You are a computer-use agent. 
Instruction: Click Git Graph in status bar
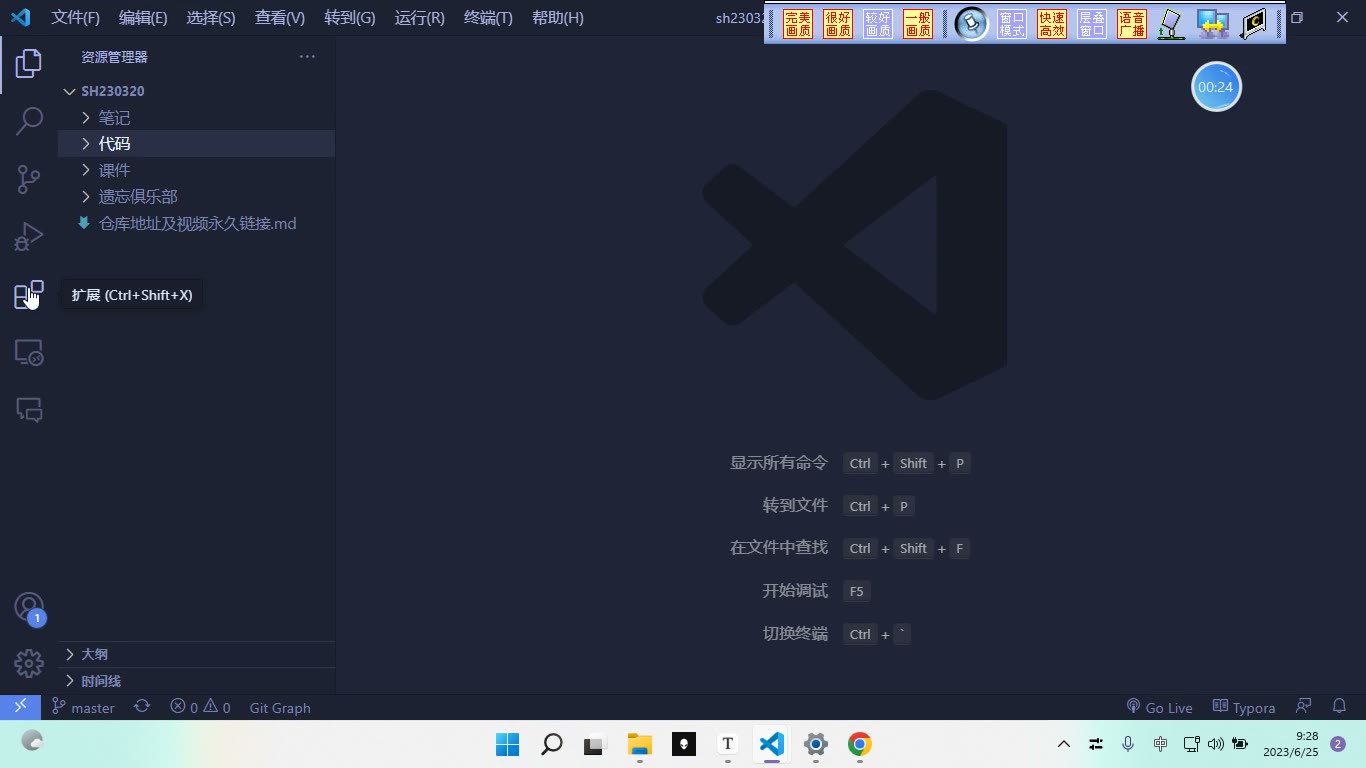[x=280, y=707]
